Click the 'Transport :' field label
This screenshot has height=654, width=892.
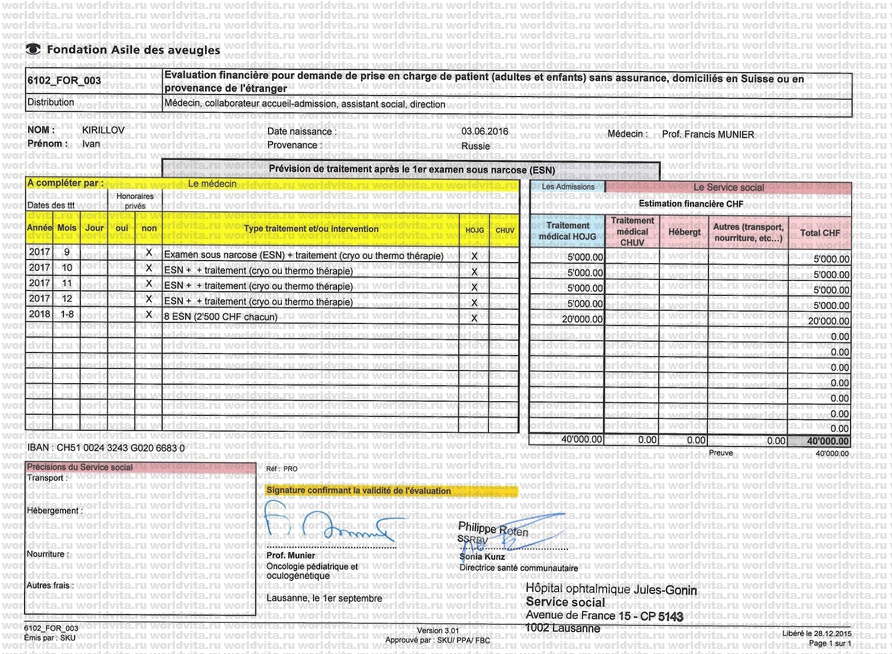click(x=47, y=478)
